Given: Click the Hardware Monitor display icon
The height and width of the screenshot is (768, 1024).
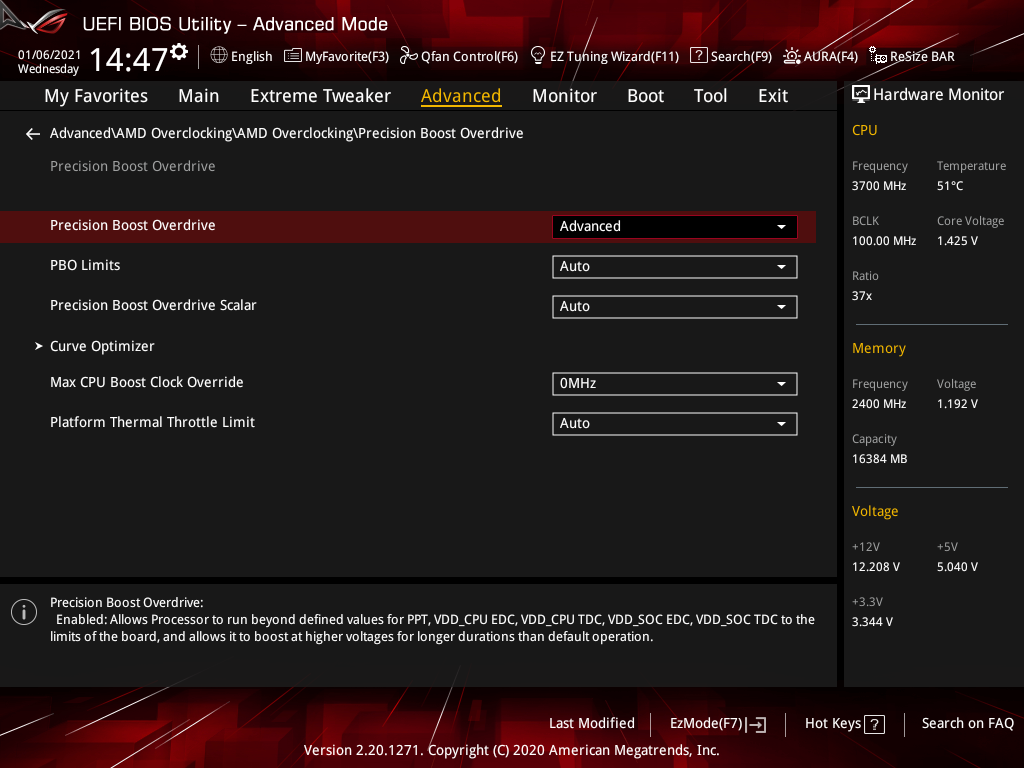Looking at the screenshot, I should 861,95.
